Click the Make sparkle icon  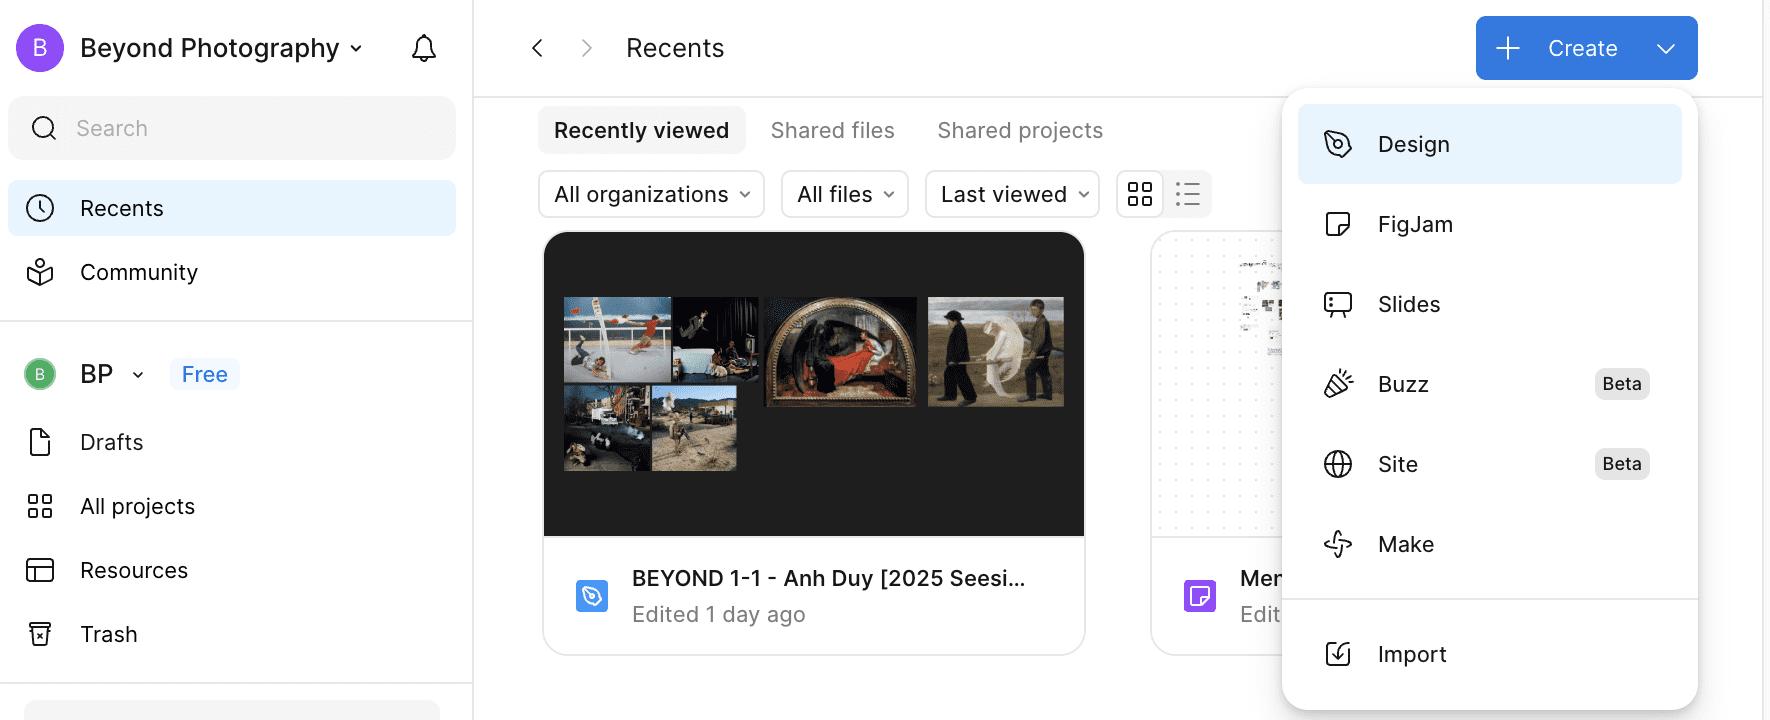click(1338, 544)
